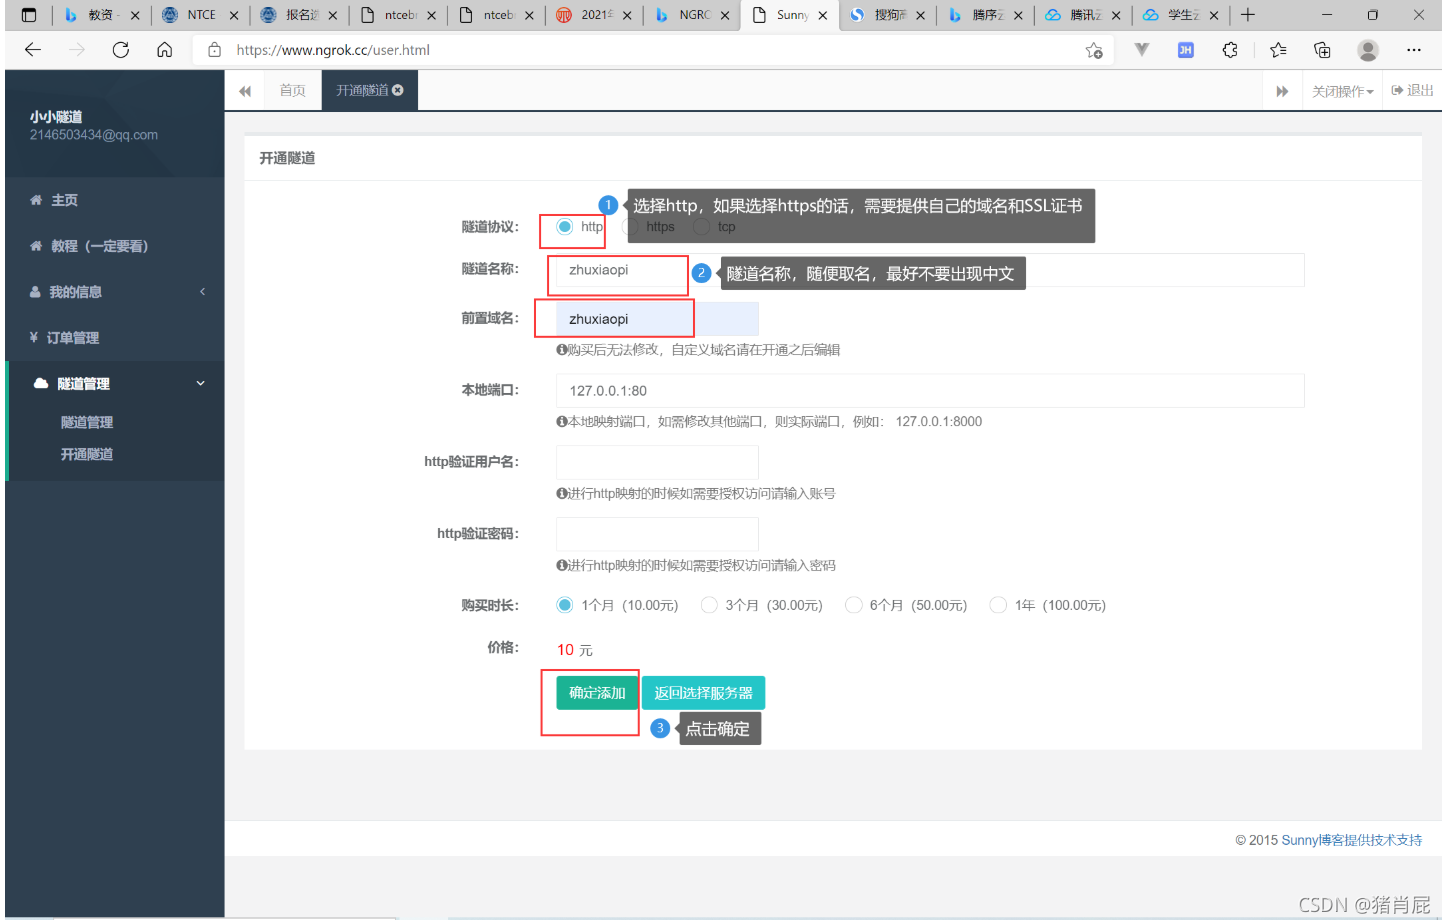Screen dimensions: 1445x923
Task: View site security lock info
Action: 214,50
